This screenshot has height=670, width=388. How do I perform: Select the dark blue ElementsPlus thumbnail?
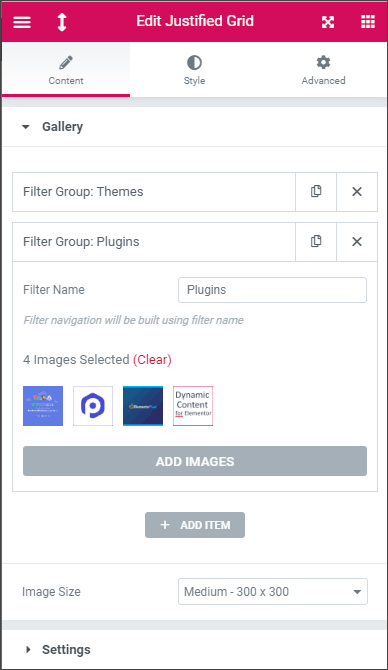pyautogui.click(x=143, y=406)
